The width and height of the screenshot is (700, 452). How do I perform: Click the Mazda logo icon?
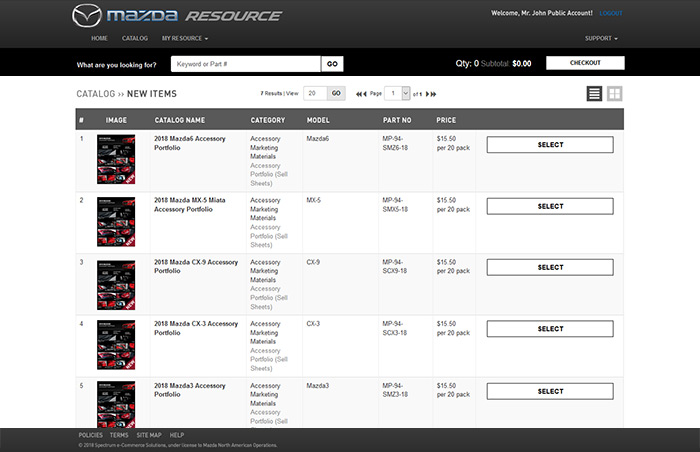87,16
